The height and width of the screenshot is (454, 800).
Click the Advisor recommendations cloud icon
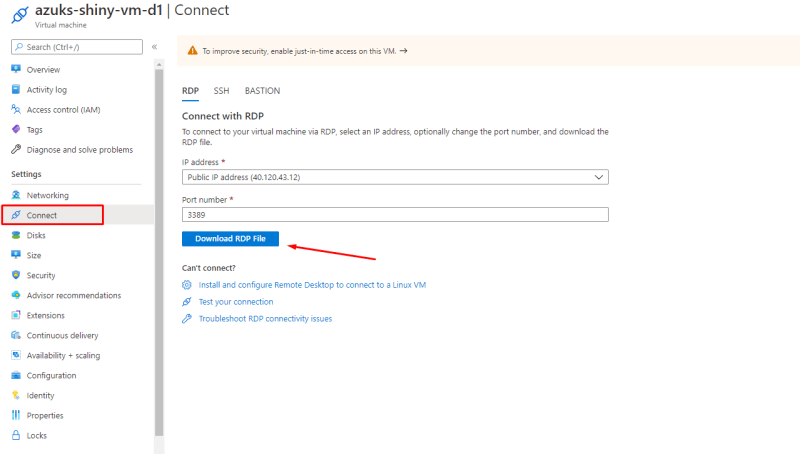(16, 295)
